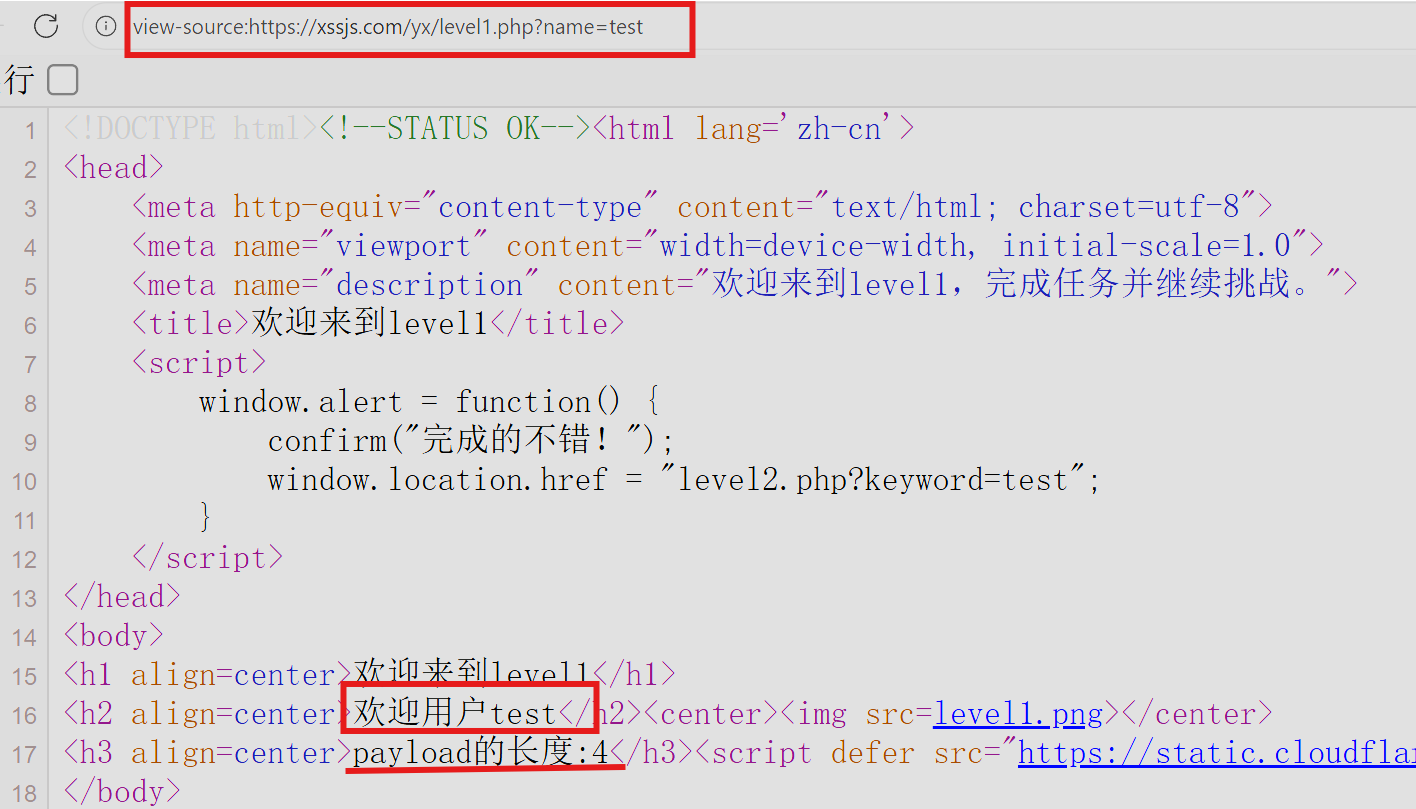Click line number 14 in the gutter

pyautogui.click(x=25, y=638)
